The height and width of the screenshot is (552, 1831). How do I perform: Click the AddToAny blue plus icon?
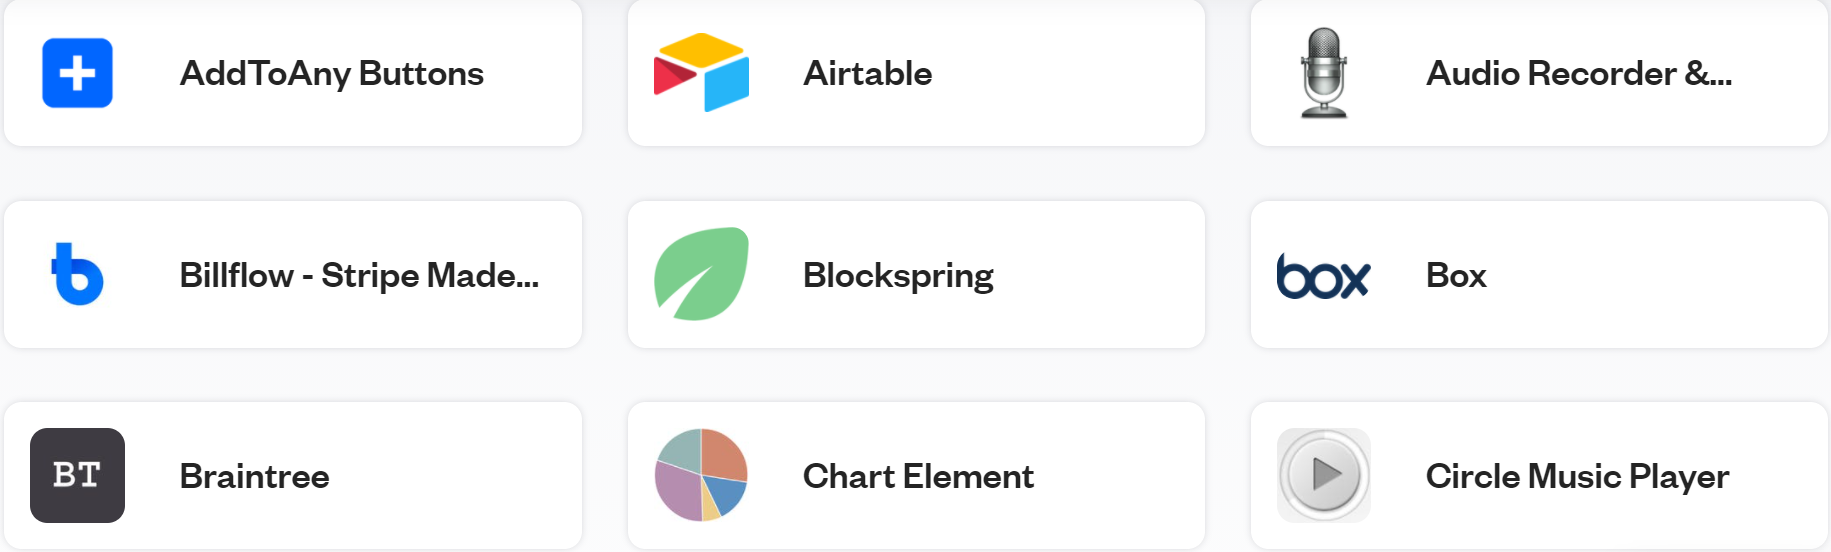click(77, 73)
